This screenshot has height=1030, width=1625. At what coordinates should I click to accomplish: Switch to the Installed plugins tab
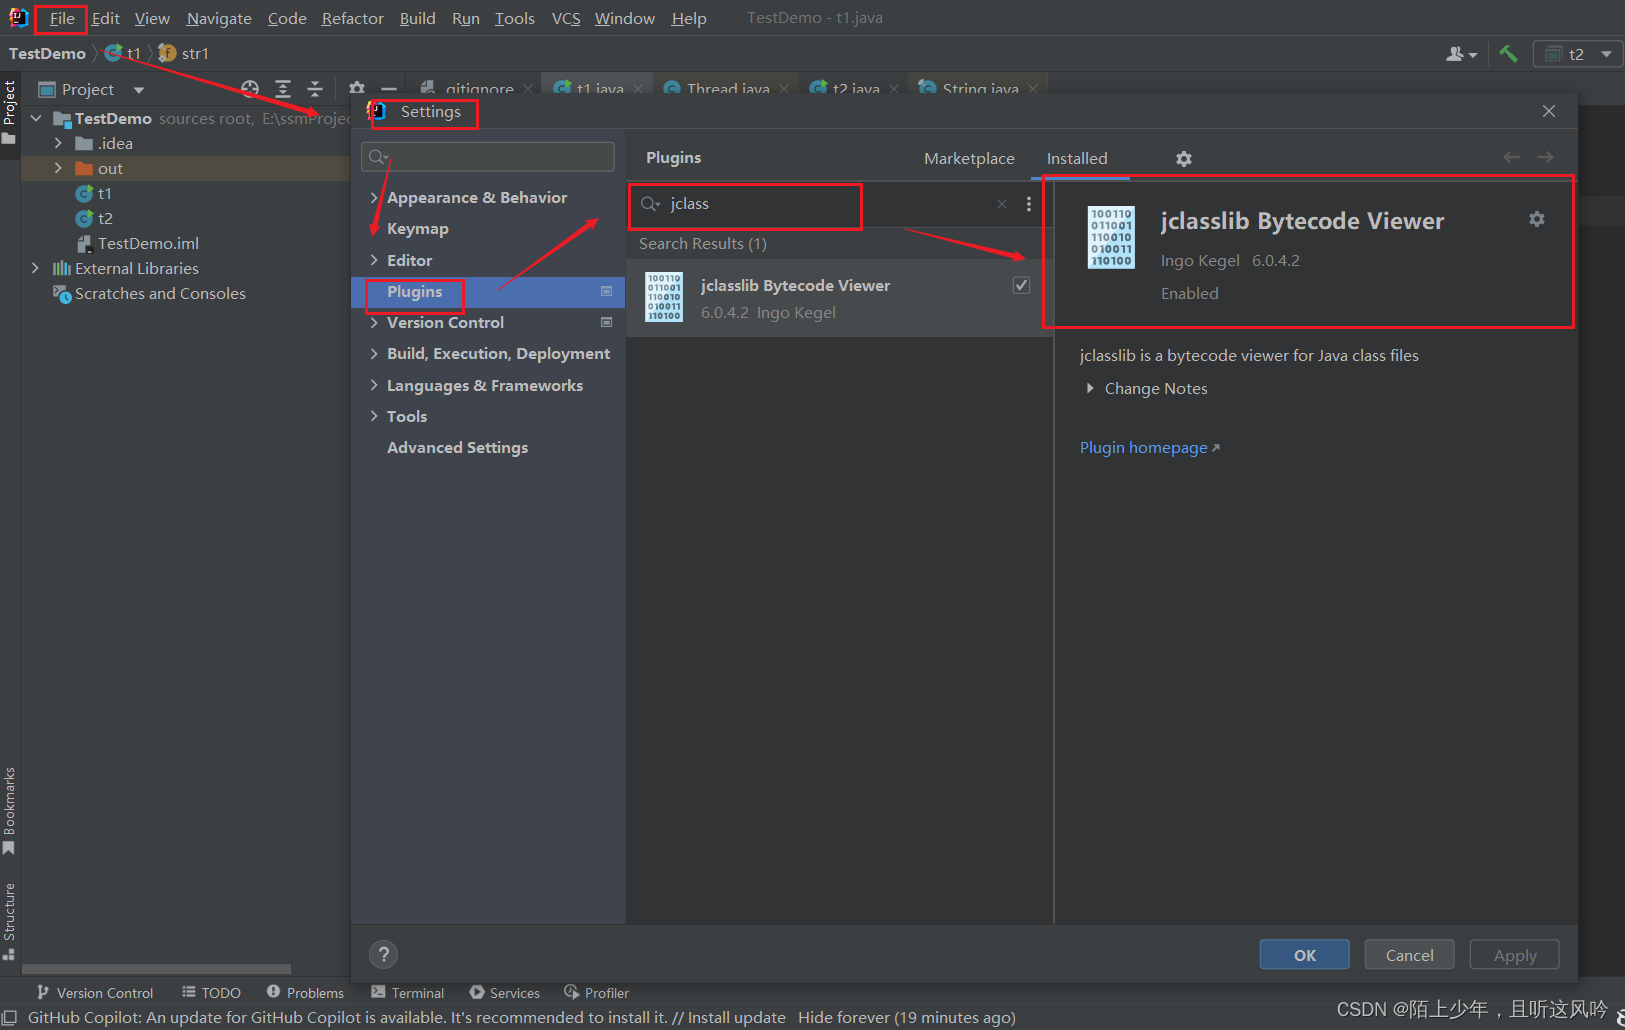1077,158
